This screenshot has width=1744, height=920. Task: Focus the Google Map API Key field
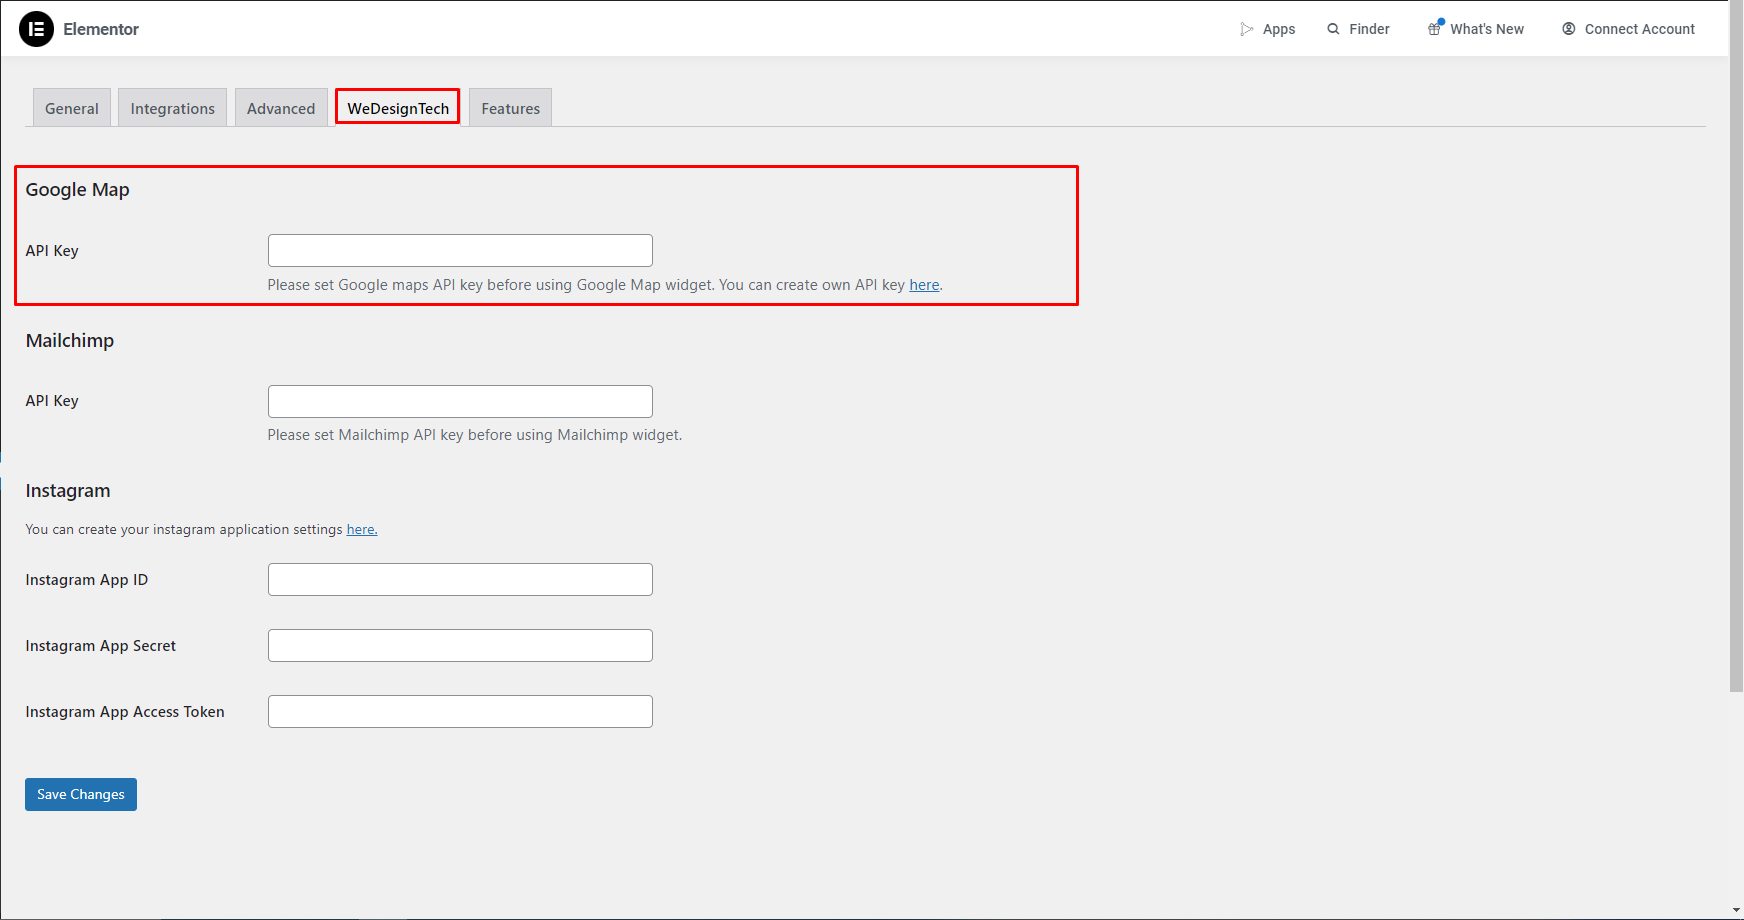[460, 250]
